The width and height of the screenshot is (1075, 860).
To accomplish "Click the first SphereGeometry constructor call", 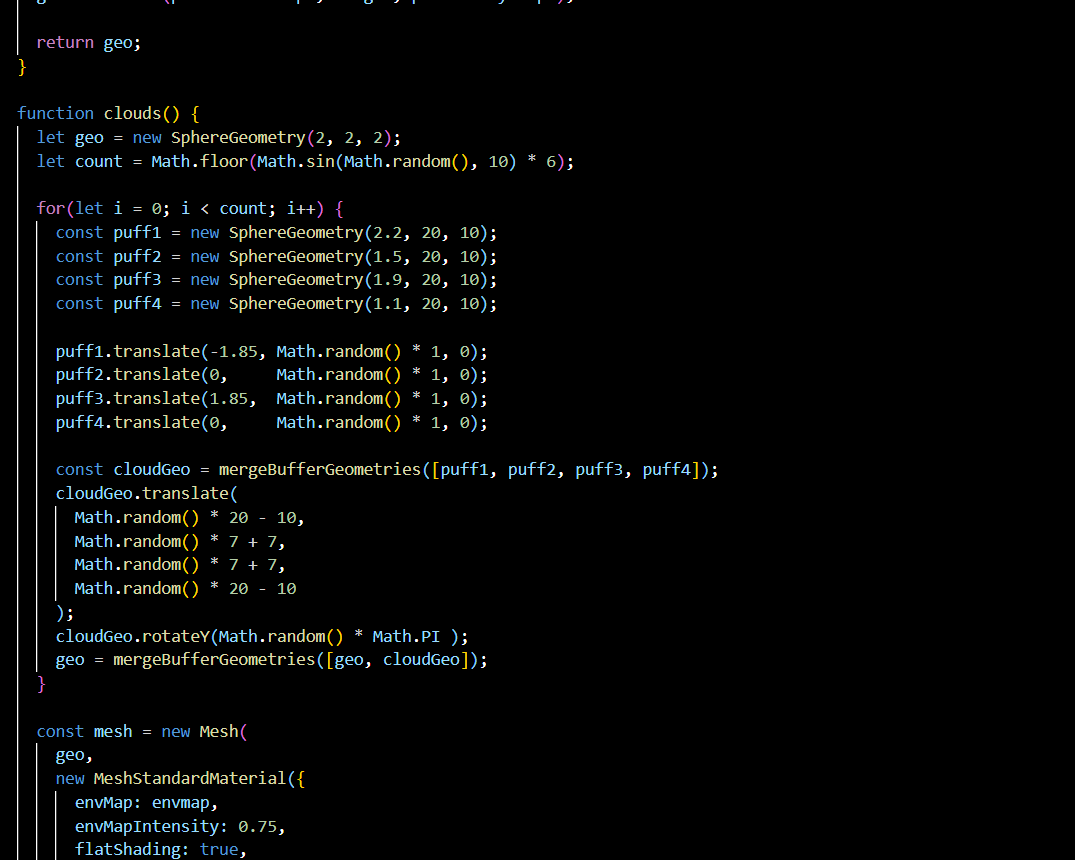I will [238, 137].
